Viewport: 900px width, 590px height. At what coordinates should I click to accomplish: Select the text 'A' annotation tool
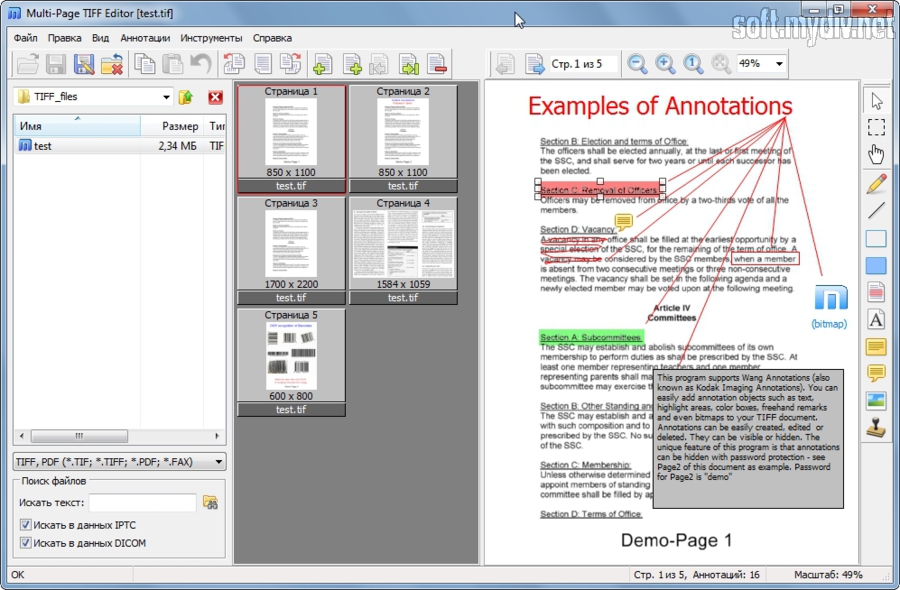pyautogui.click(x=876, y=319)
